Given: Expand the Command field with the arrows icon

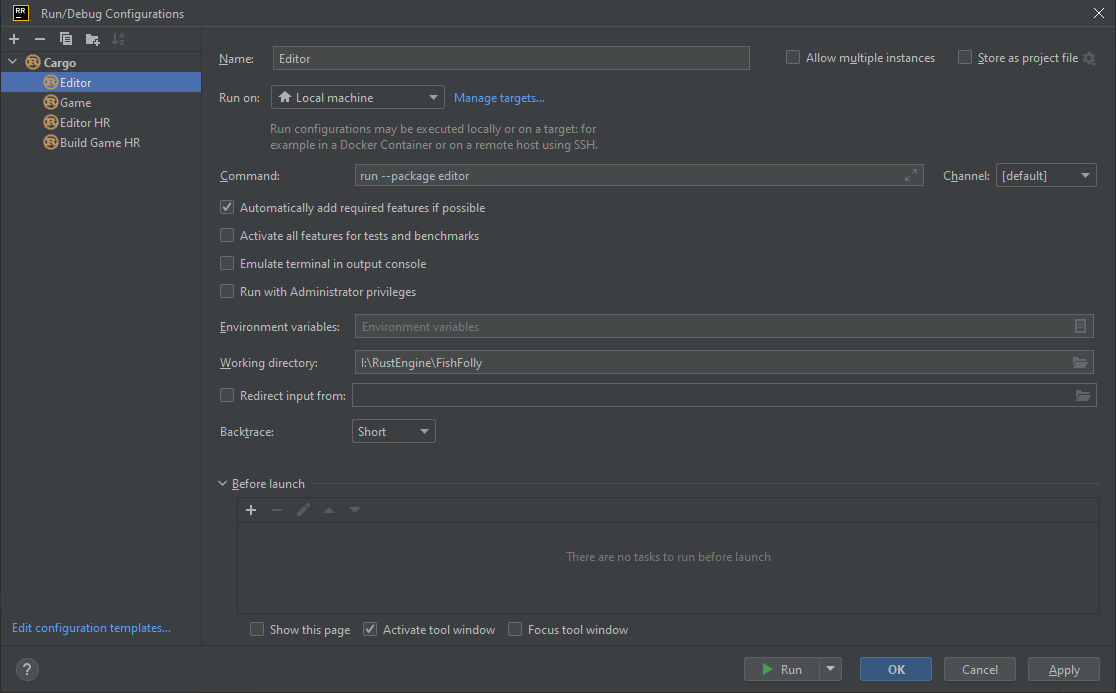Looking at the screenshot, I should [x=910, y=175].
